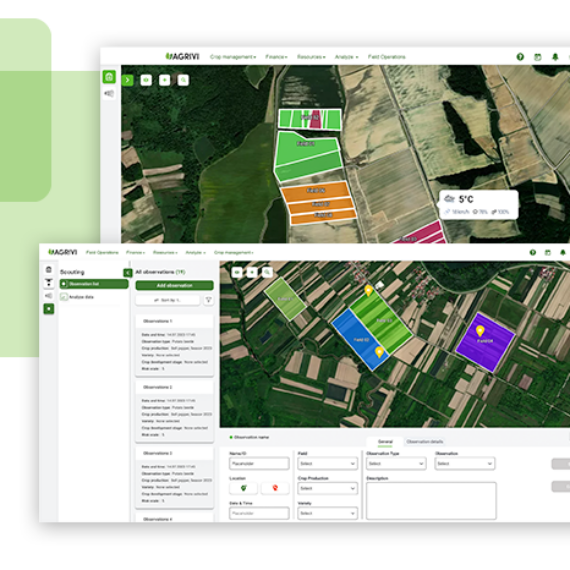
Task: Select Analyze data in Scouting panel
Action: 81,297
